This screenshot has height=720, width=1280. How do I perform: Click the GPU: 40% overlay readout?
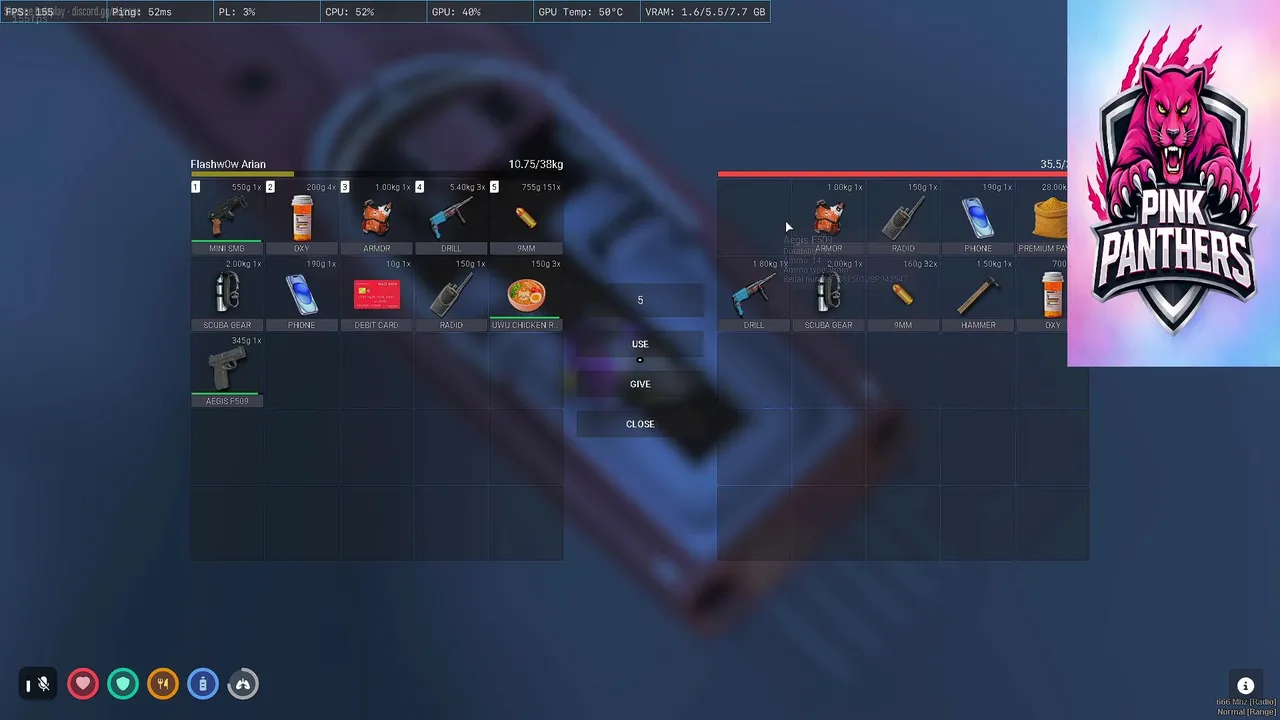(456, 12)
